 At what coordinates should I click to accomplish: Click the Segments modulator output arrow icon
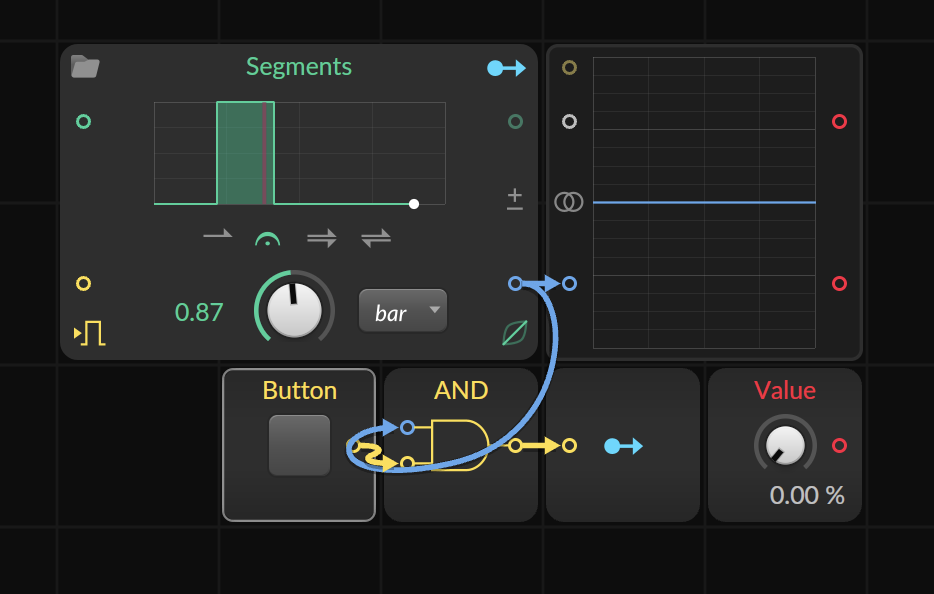pyautogui.click(x=506, y=68)
